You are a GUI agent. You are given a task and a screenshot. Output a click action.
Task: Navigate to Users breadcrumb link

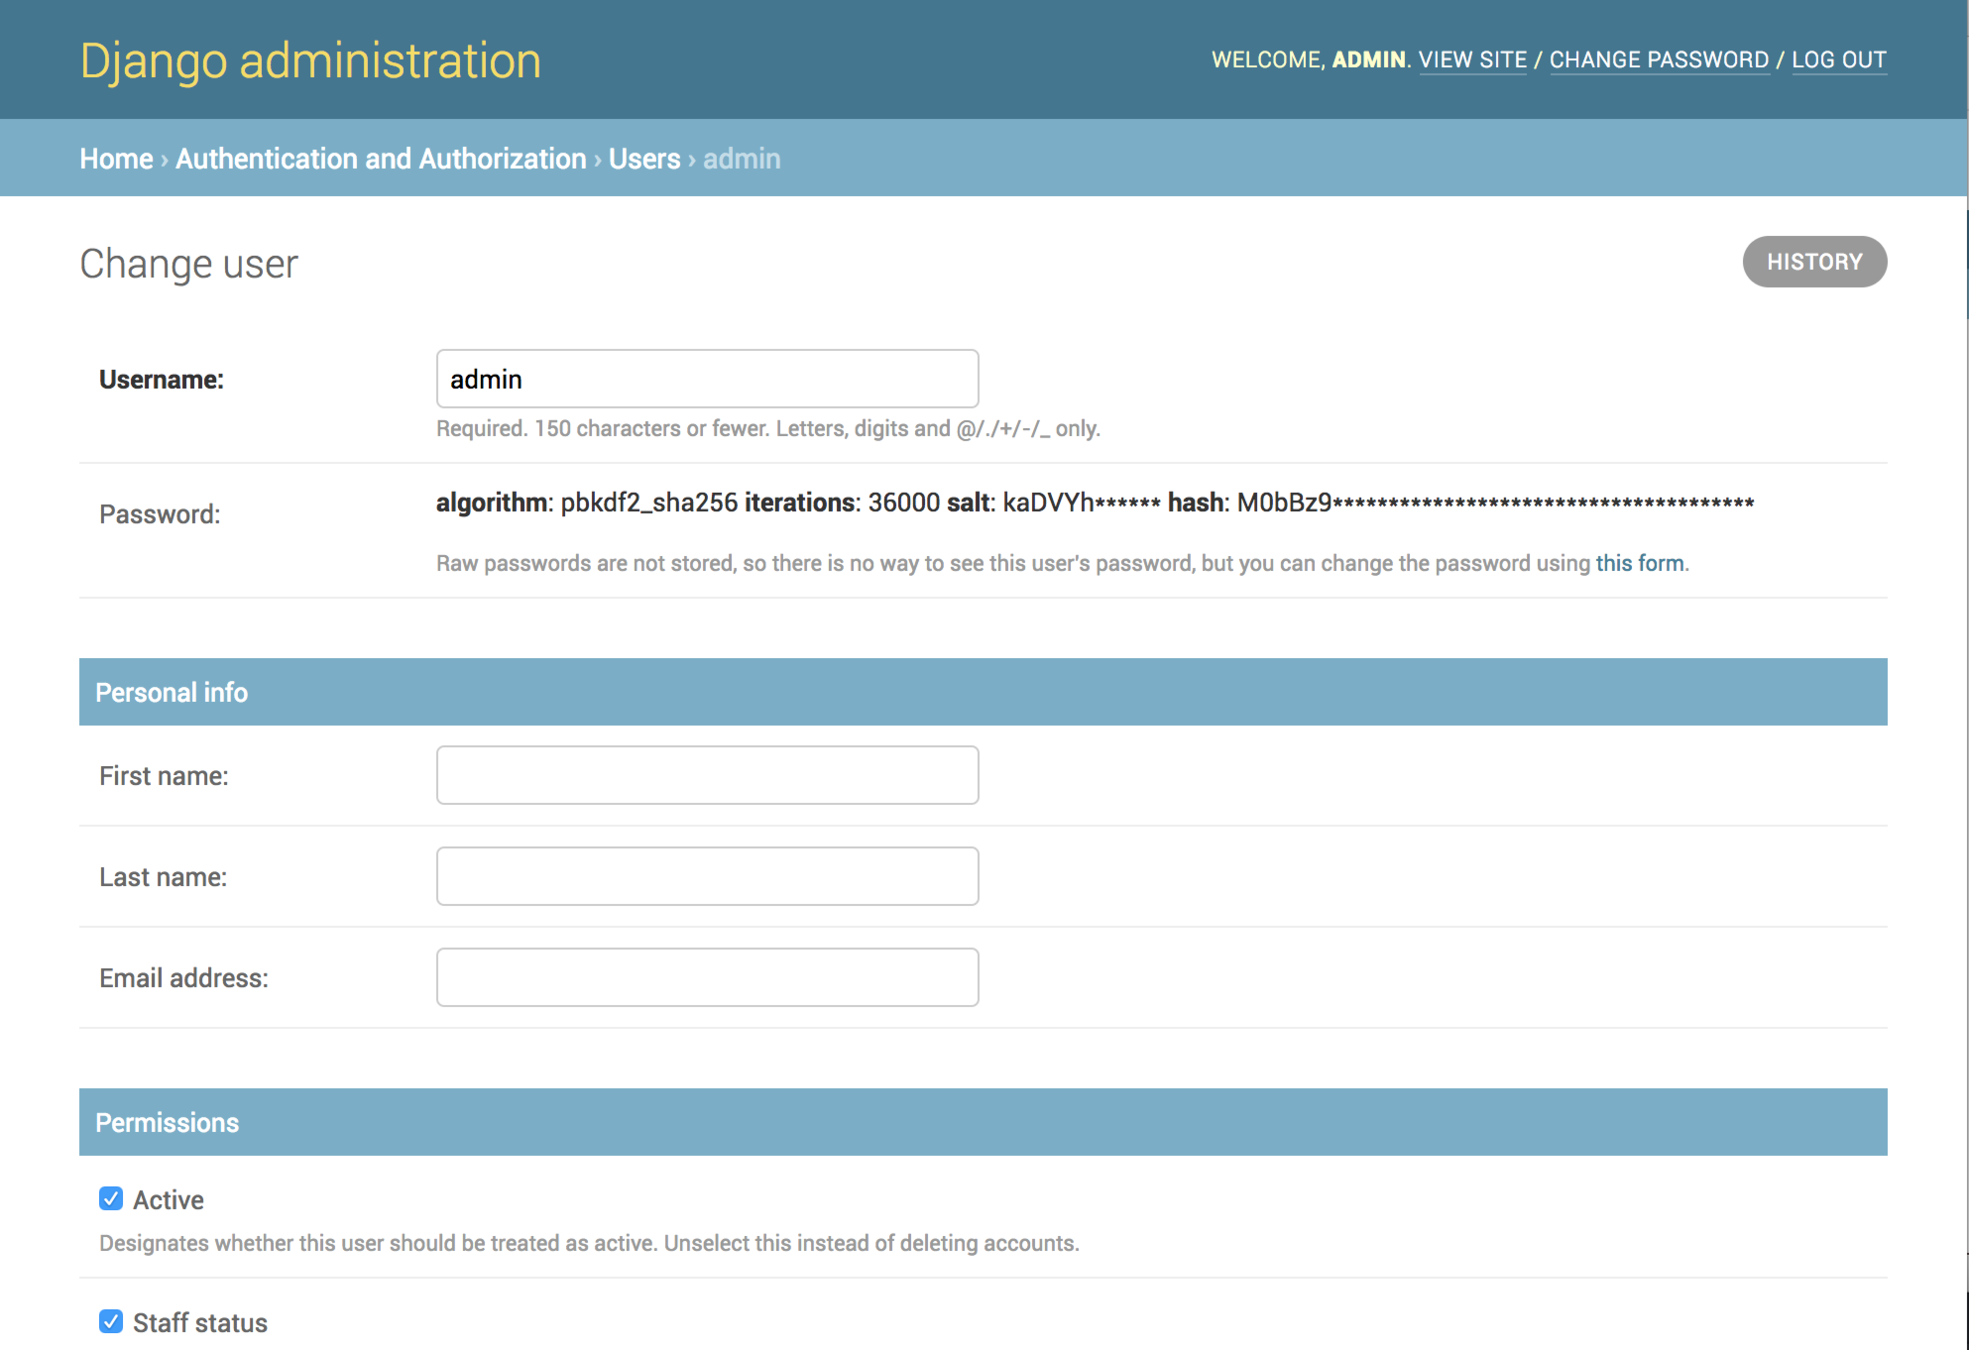(644, 159)
